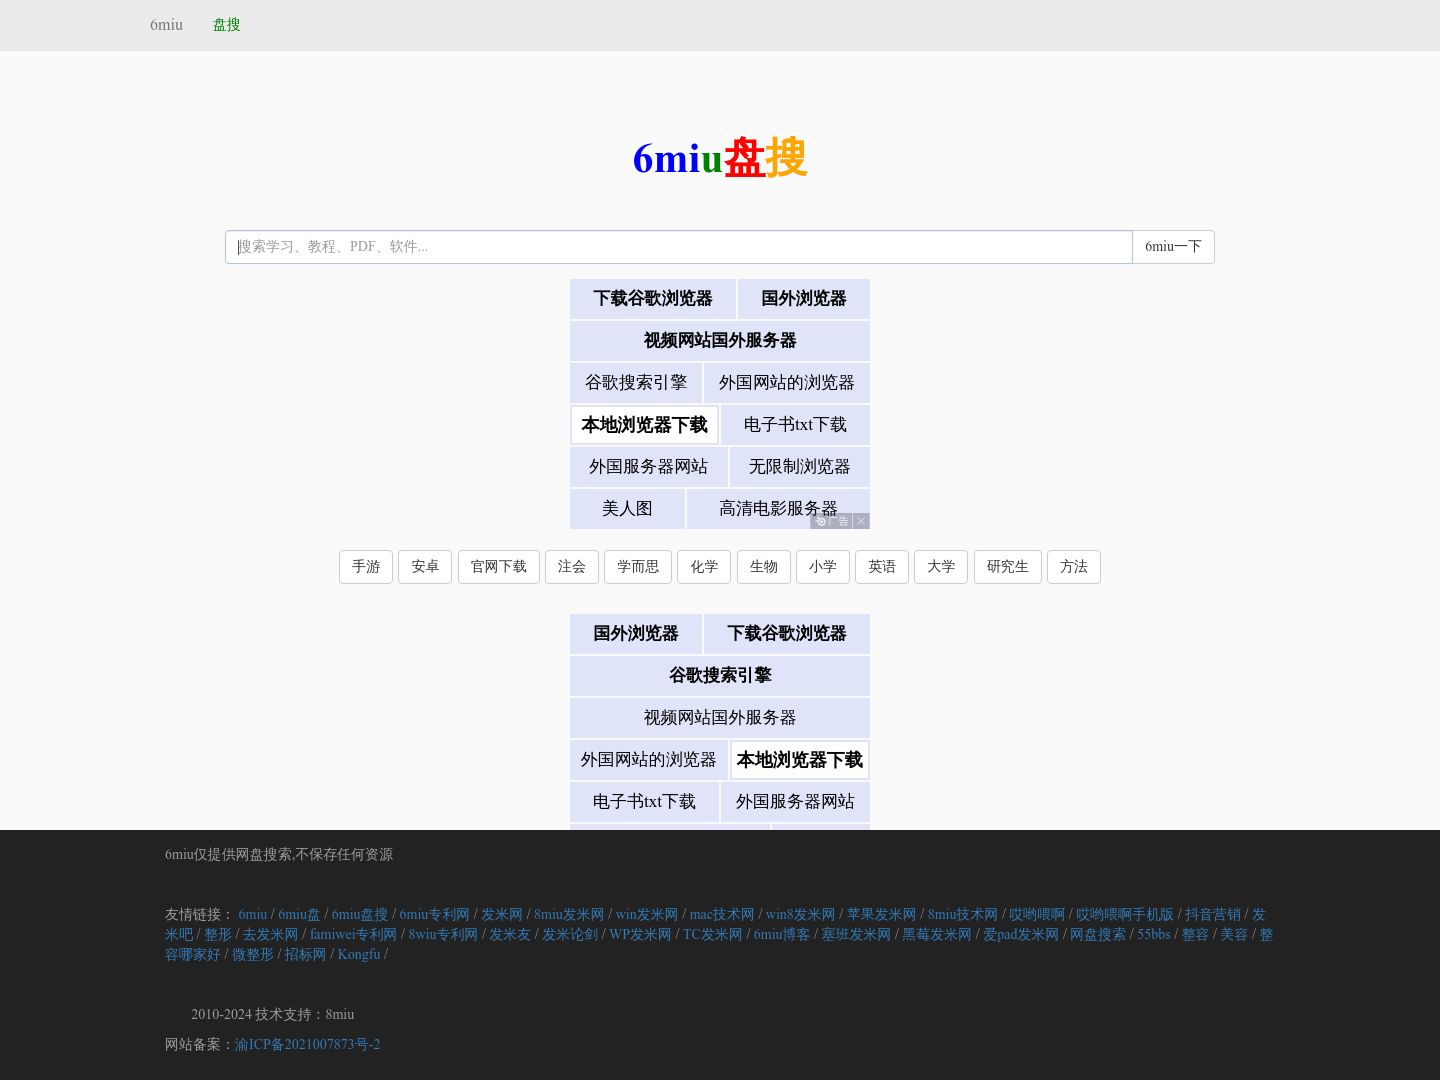Click the 黑莓发米网 link
The image size is (1440, 1080).
[x=937, y=935]
